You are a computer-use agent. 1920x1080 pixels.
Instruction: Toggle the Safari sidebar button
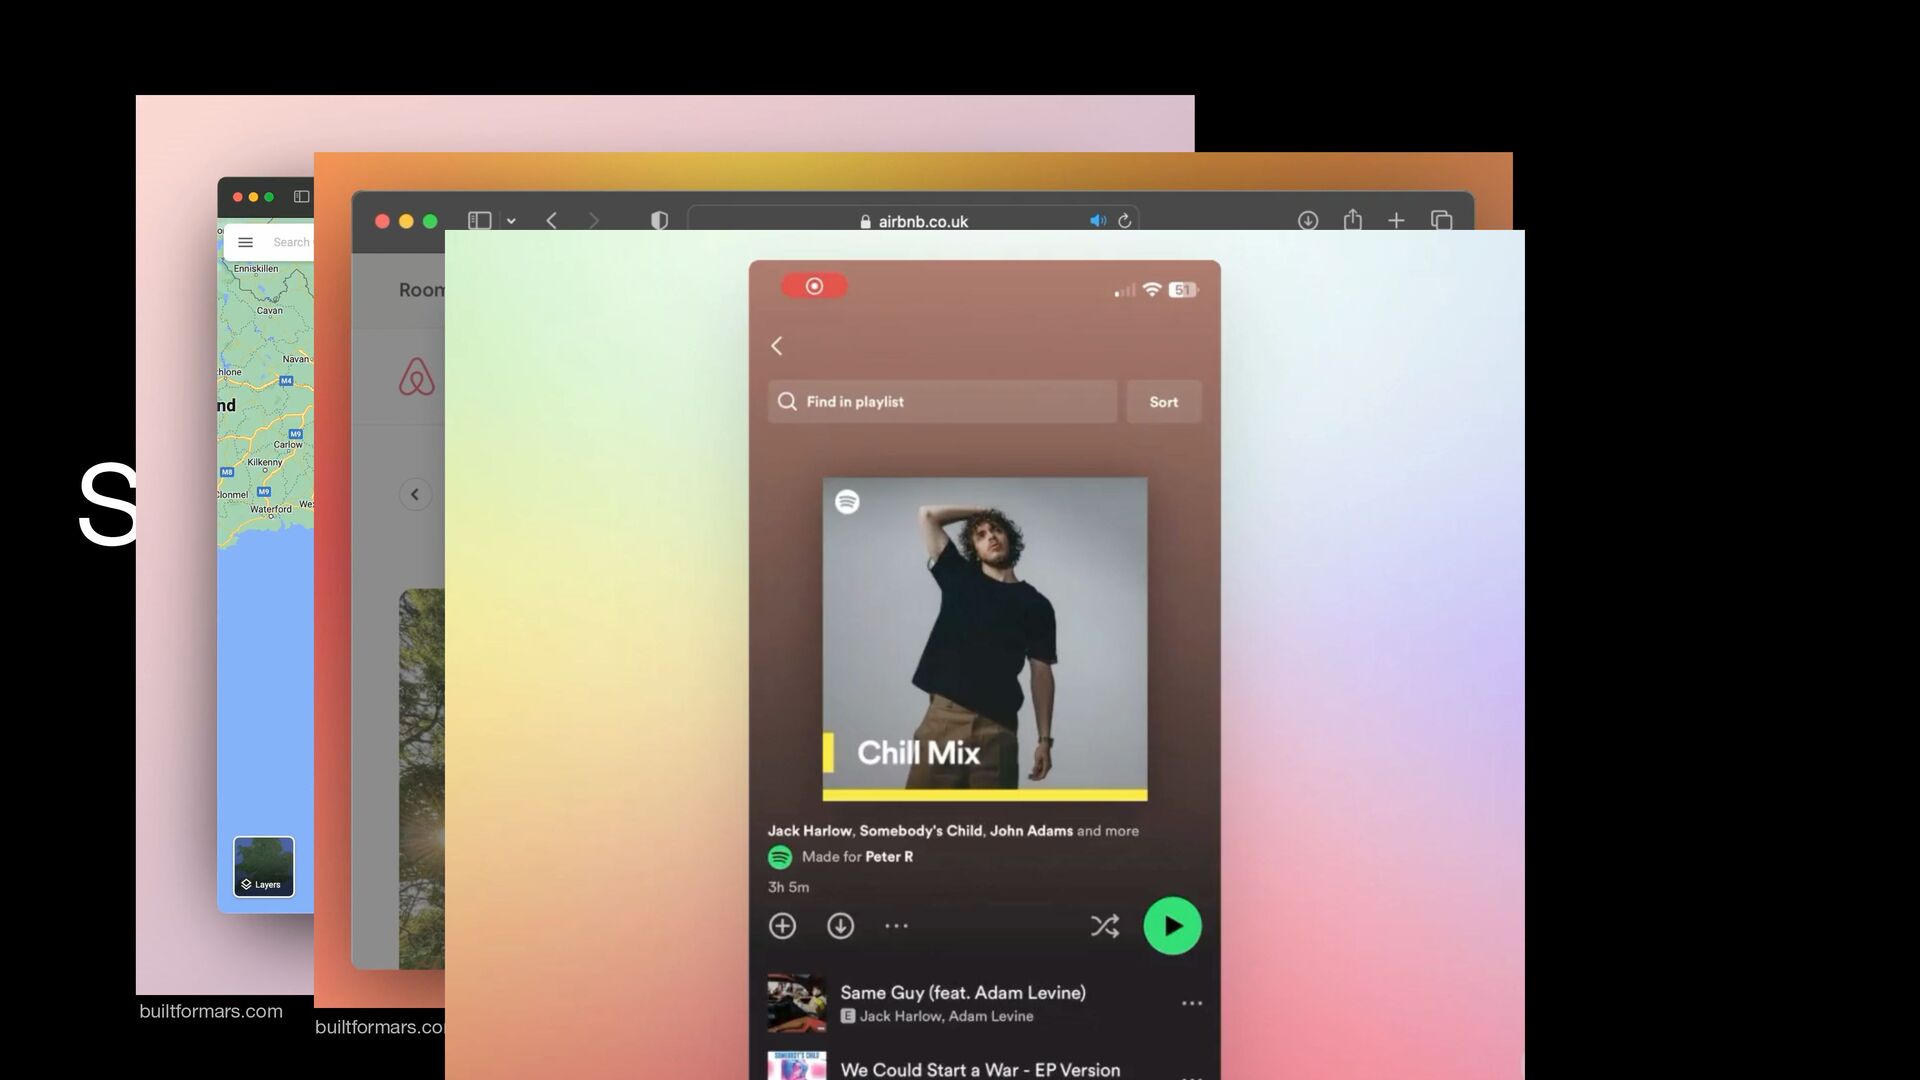[479, 220]
